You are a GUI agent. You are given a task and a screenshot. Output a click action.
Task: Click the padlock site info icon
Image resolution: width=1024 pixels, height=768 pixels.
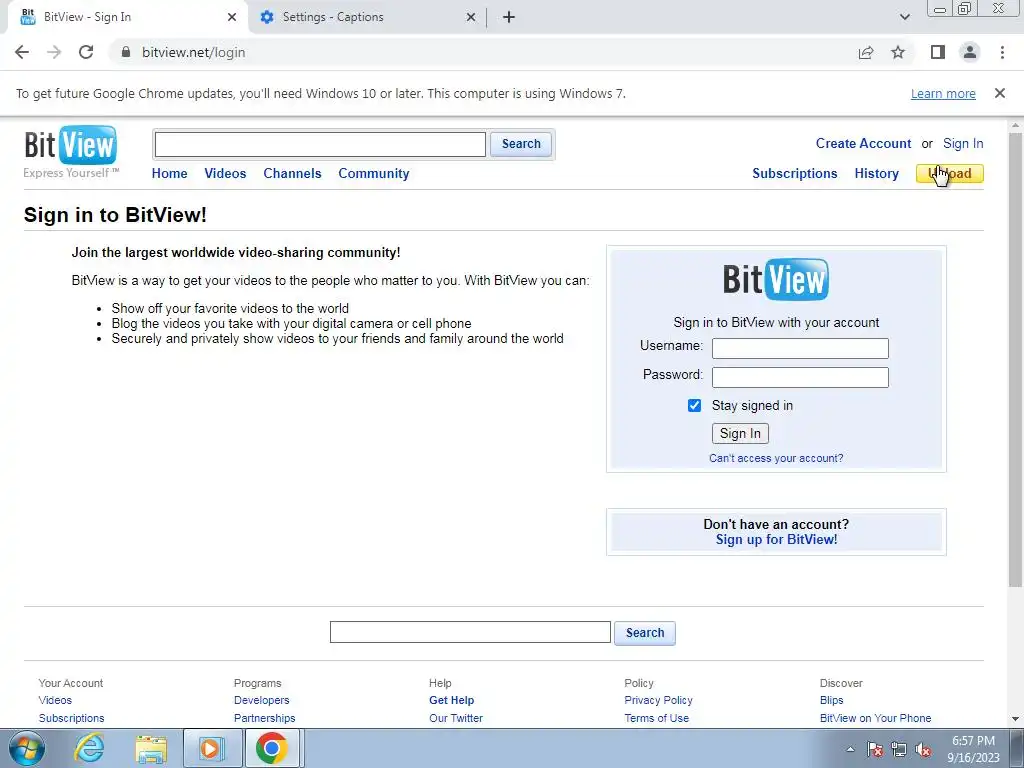pyautogui.click(x=126, y=52)
